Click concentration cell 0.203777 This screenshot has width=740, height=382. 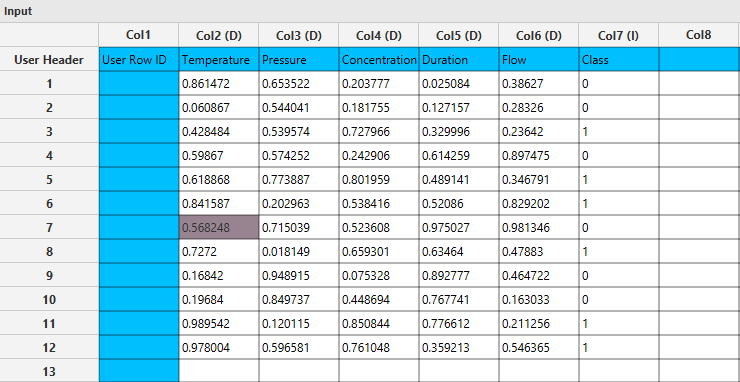(379, 84)
